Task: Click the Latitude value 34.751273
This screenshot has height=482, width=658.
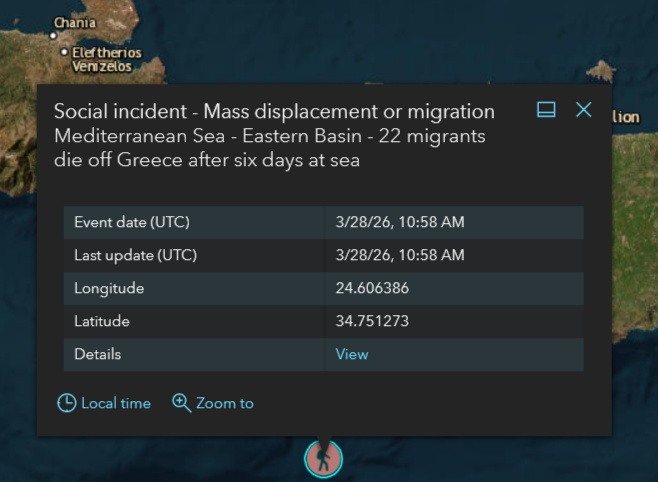Action: (373, 321)
